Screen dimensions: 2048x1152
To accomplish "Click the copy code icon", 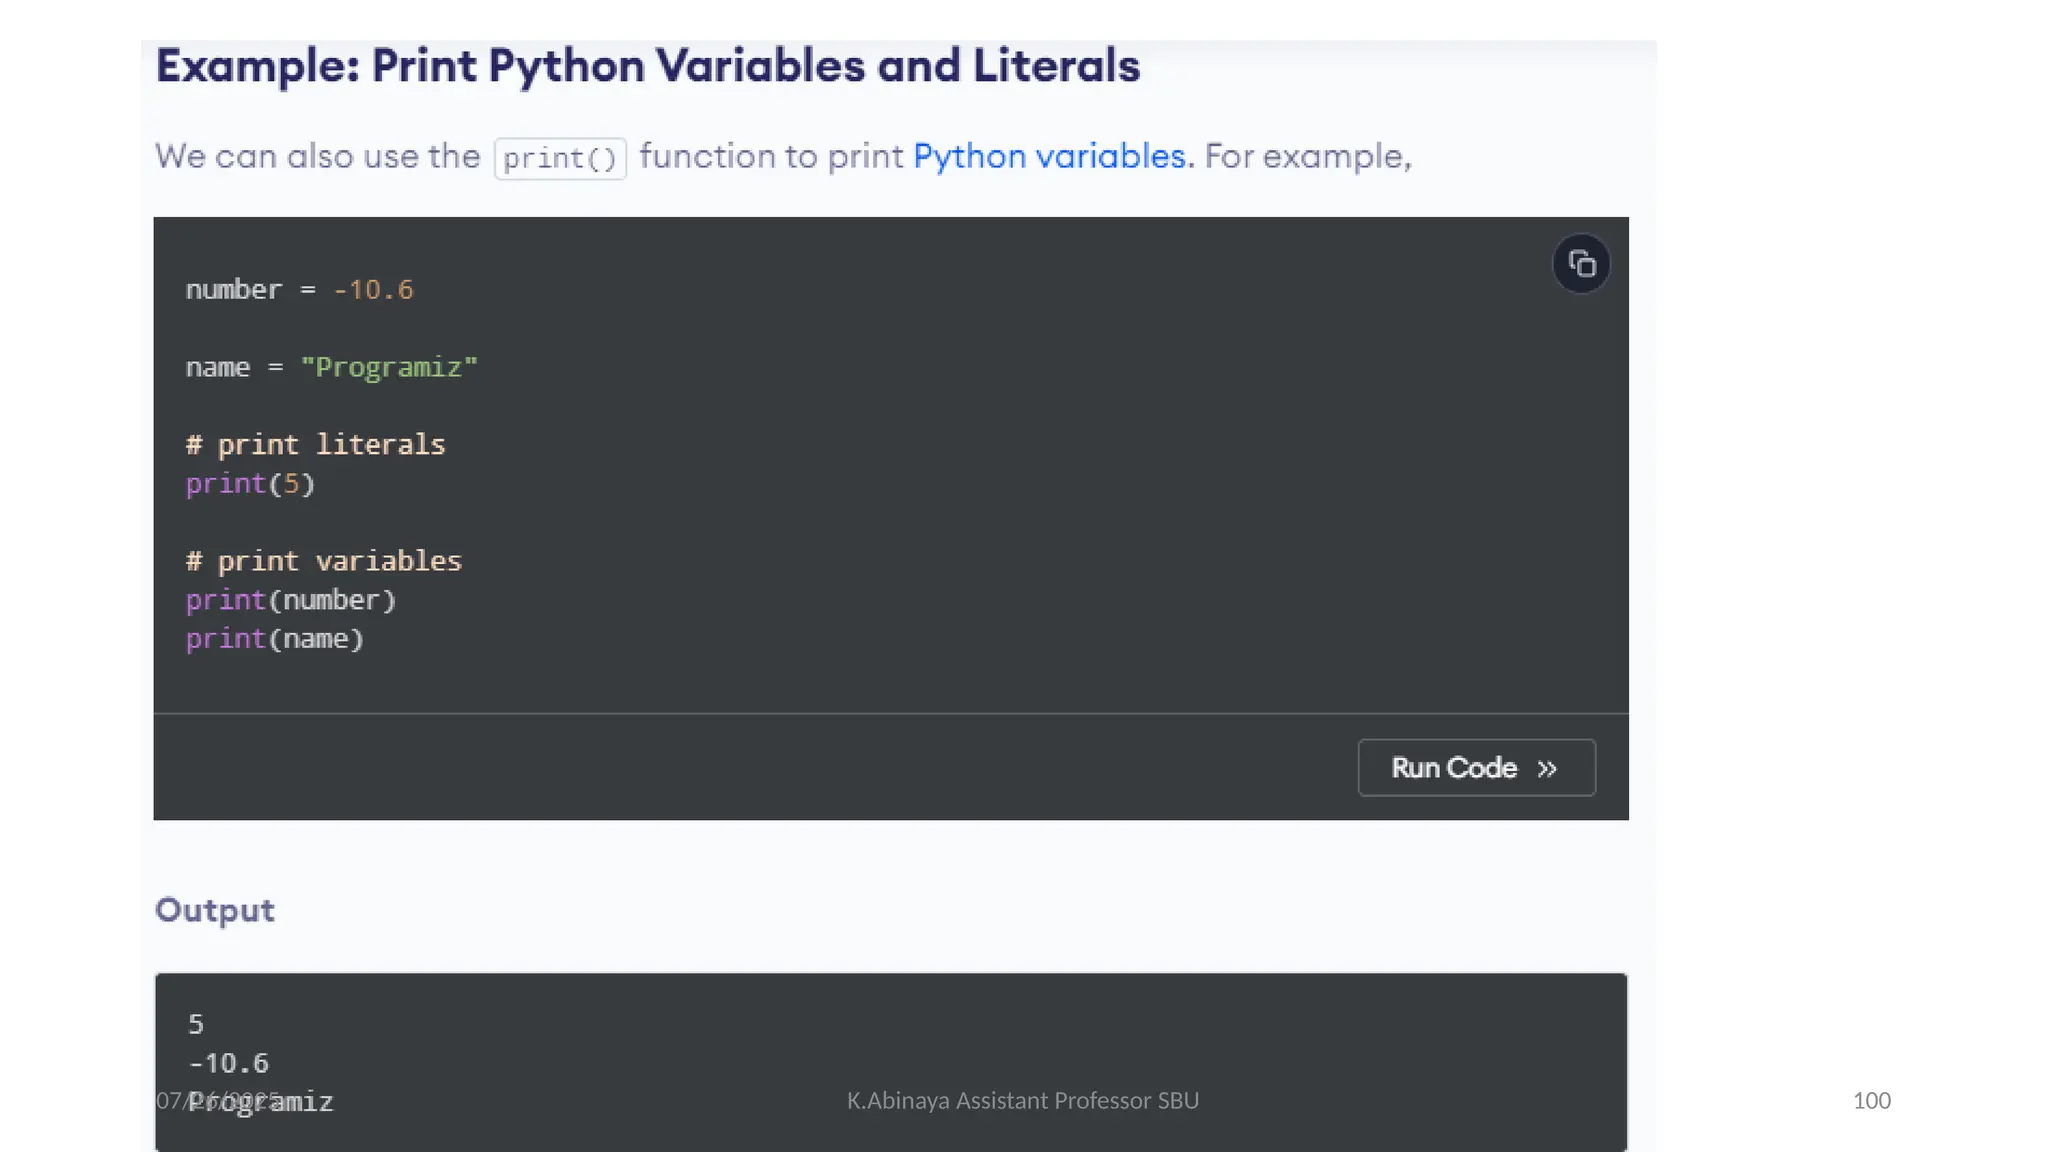I will click(1581, 264).
